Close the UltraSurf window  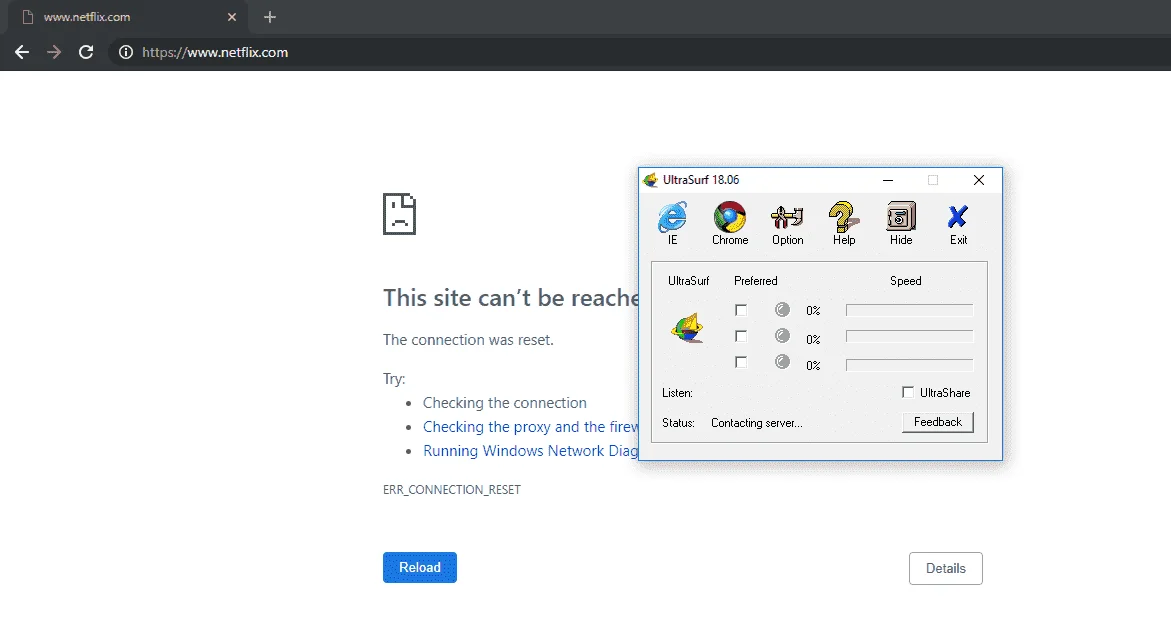978,180
